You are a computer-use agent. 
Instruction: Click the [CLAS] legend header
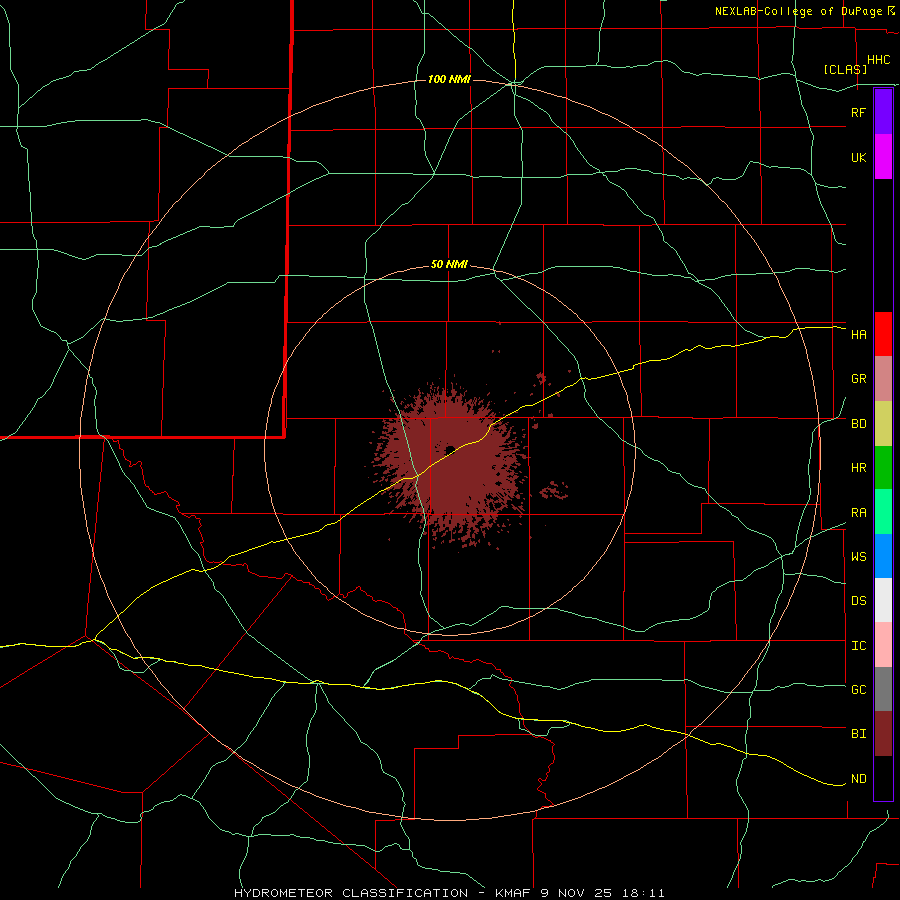[x=845, y=69]
